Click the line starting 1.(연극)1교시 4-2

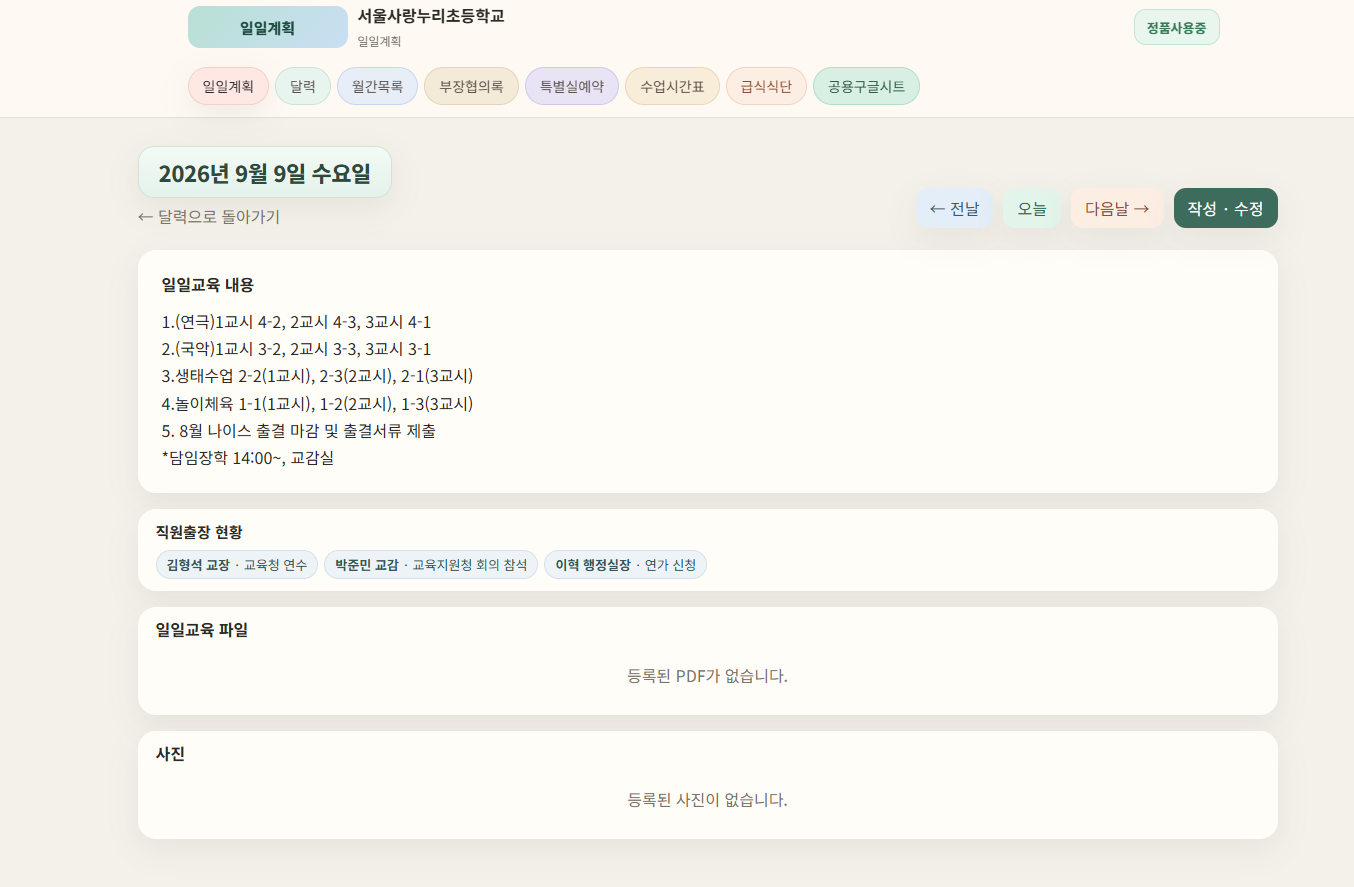tap(296, 322)
